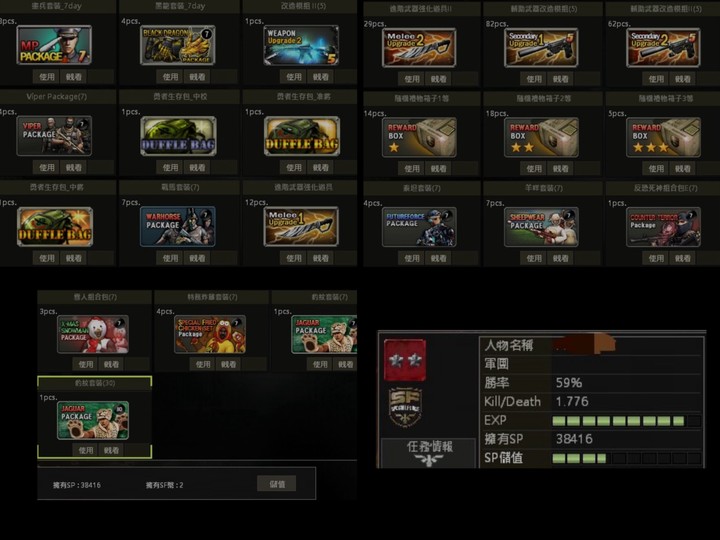The image size is (720, 540).
Task: Select the Black Dragon Package icon
Action: coord(178,45)
